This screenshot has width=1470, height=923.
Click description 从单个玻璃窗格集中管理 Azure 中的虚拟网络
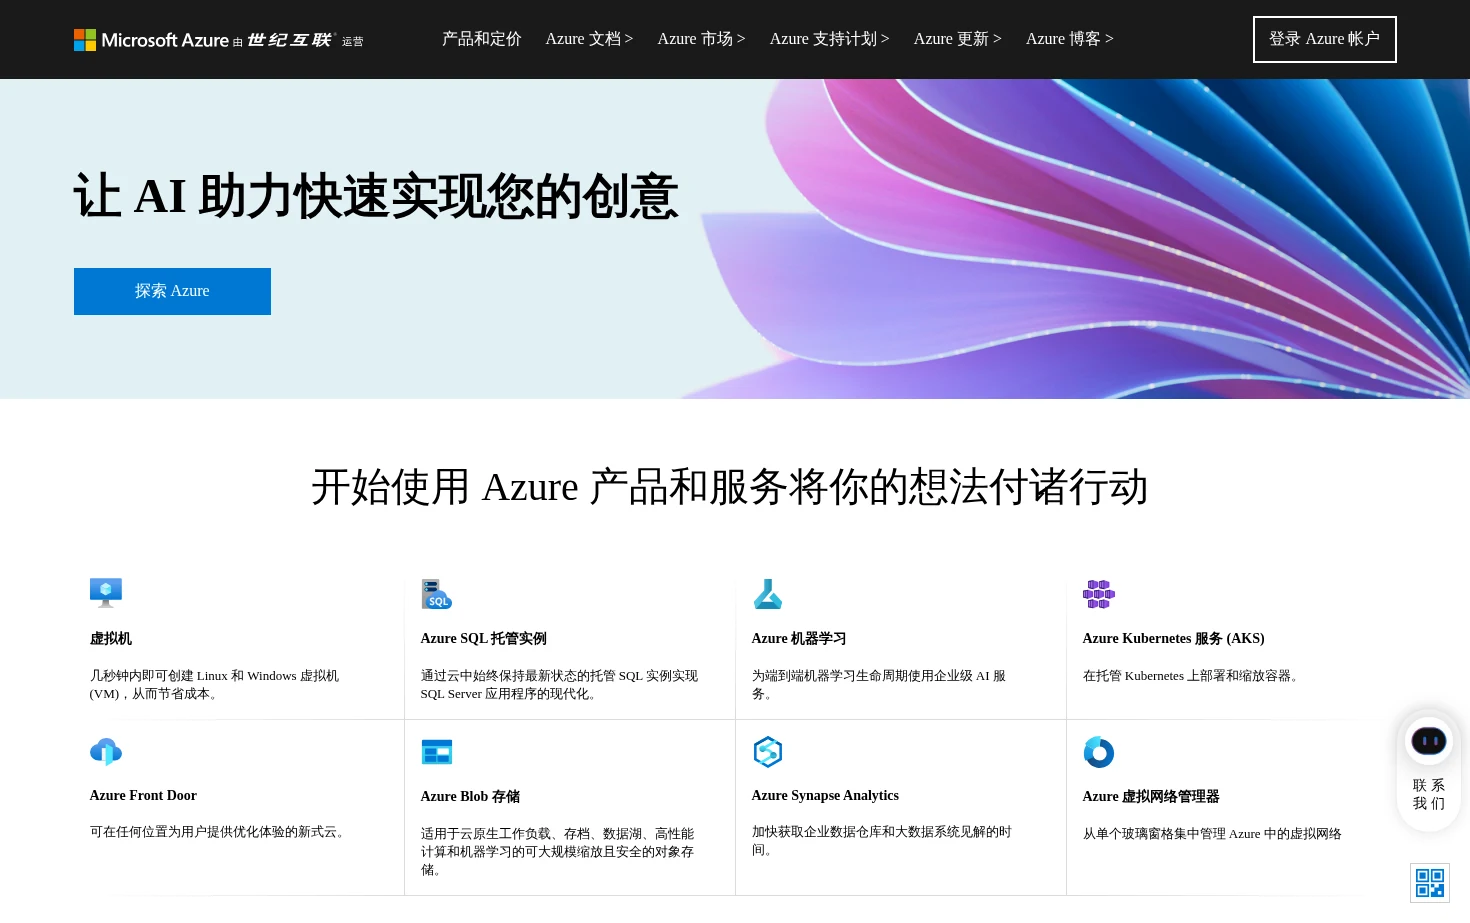tap(1212, 834)
